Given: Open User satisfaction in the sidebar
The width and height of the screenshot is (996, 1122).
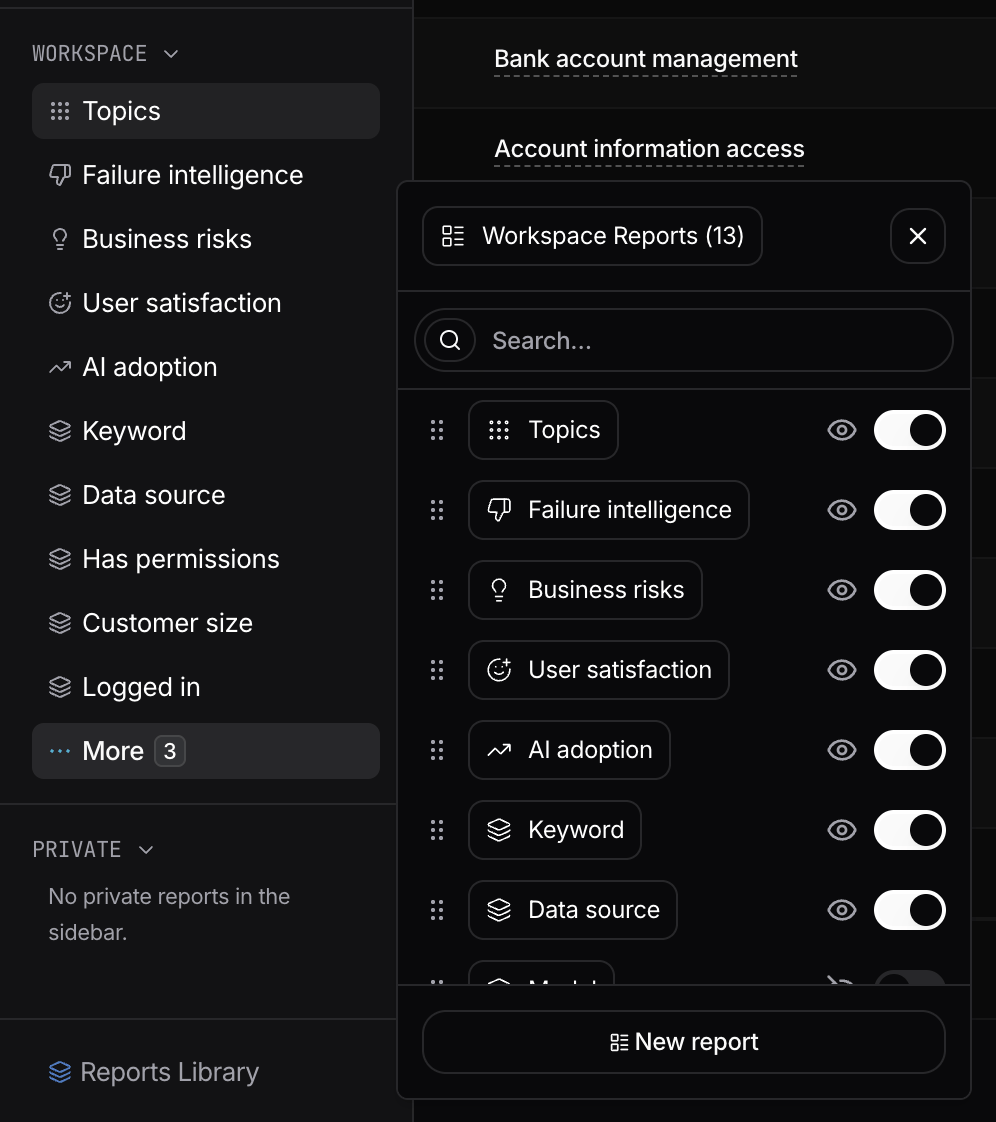Looking at the screenshot, I should (205, 303).
